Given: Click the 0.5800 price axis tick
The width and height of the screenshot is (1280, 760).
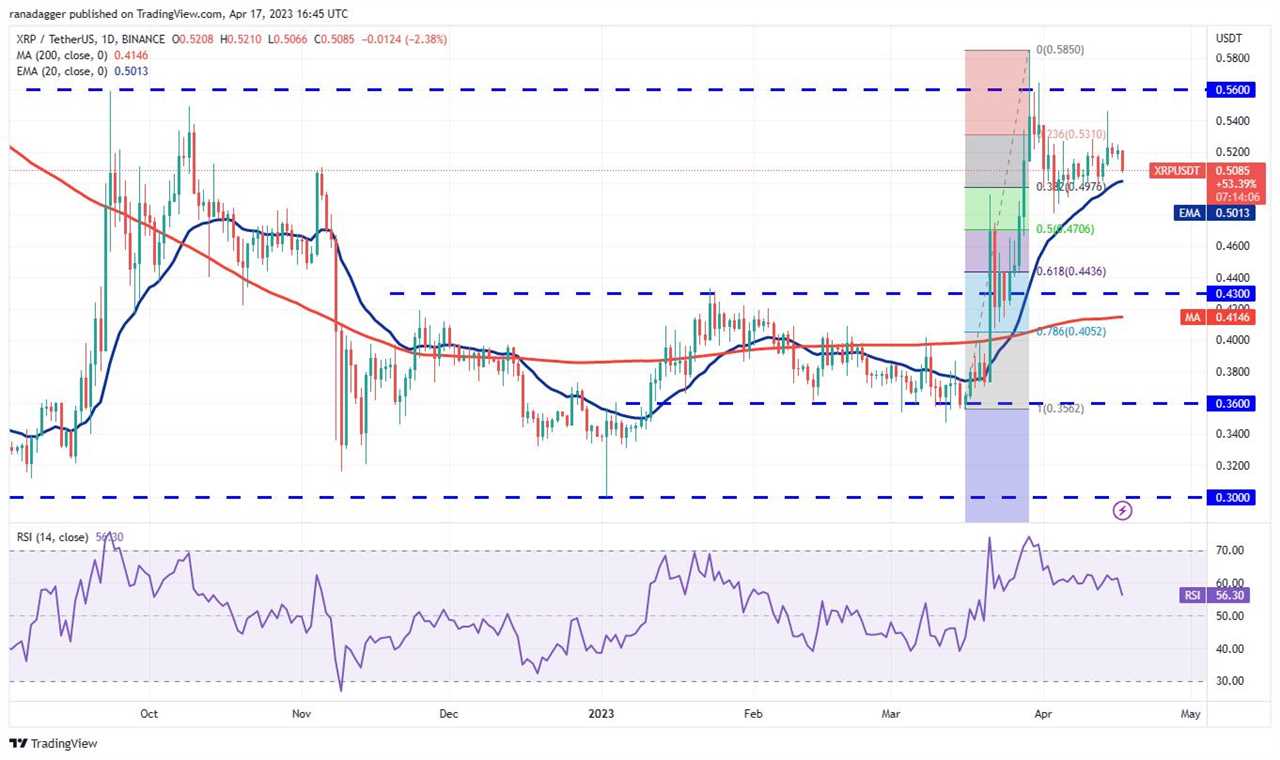Looking at the screenshot, I should coord(1233,58).
